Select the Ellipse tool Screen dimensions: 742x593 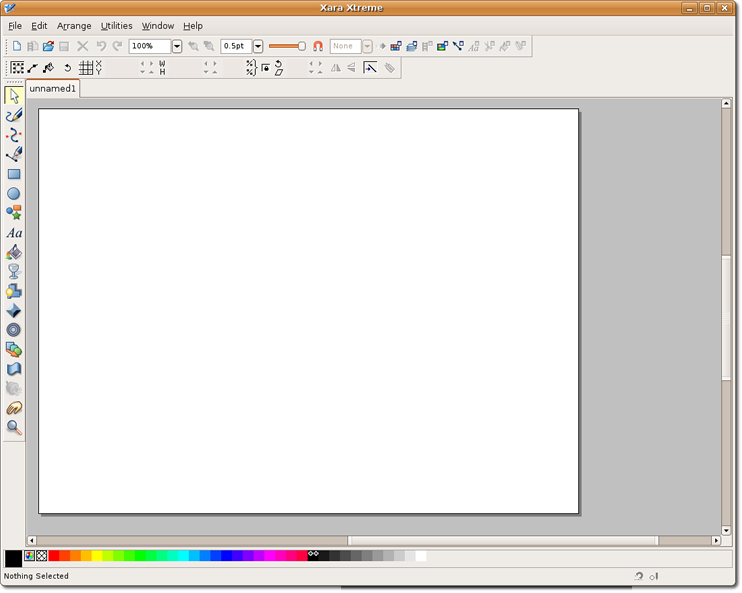14,194
